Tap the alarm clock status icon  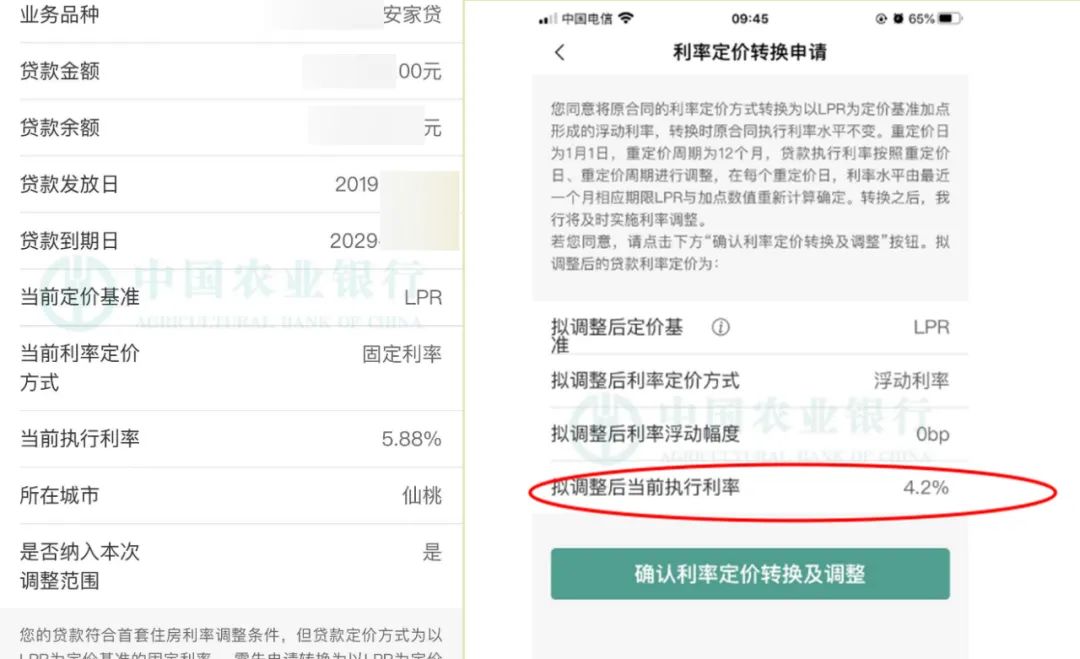pos(897,19)
